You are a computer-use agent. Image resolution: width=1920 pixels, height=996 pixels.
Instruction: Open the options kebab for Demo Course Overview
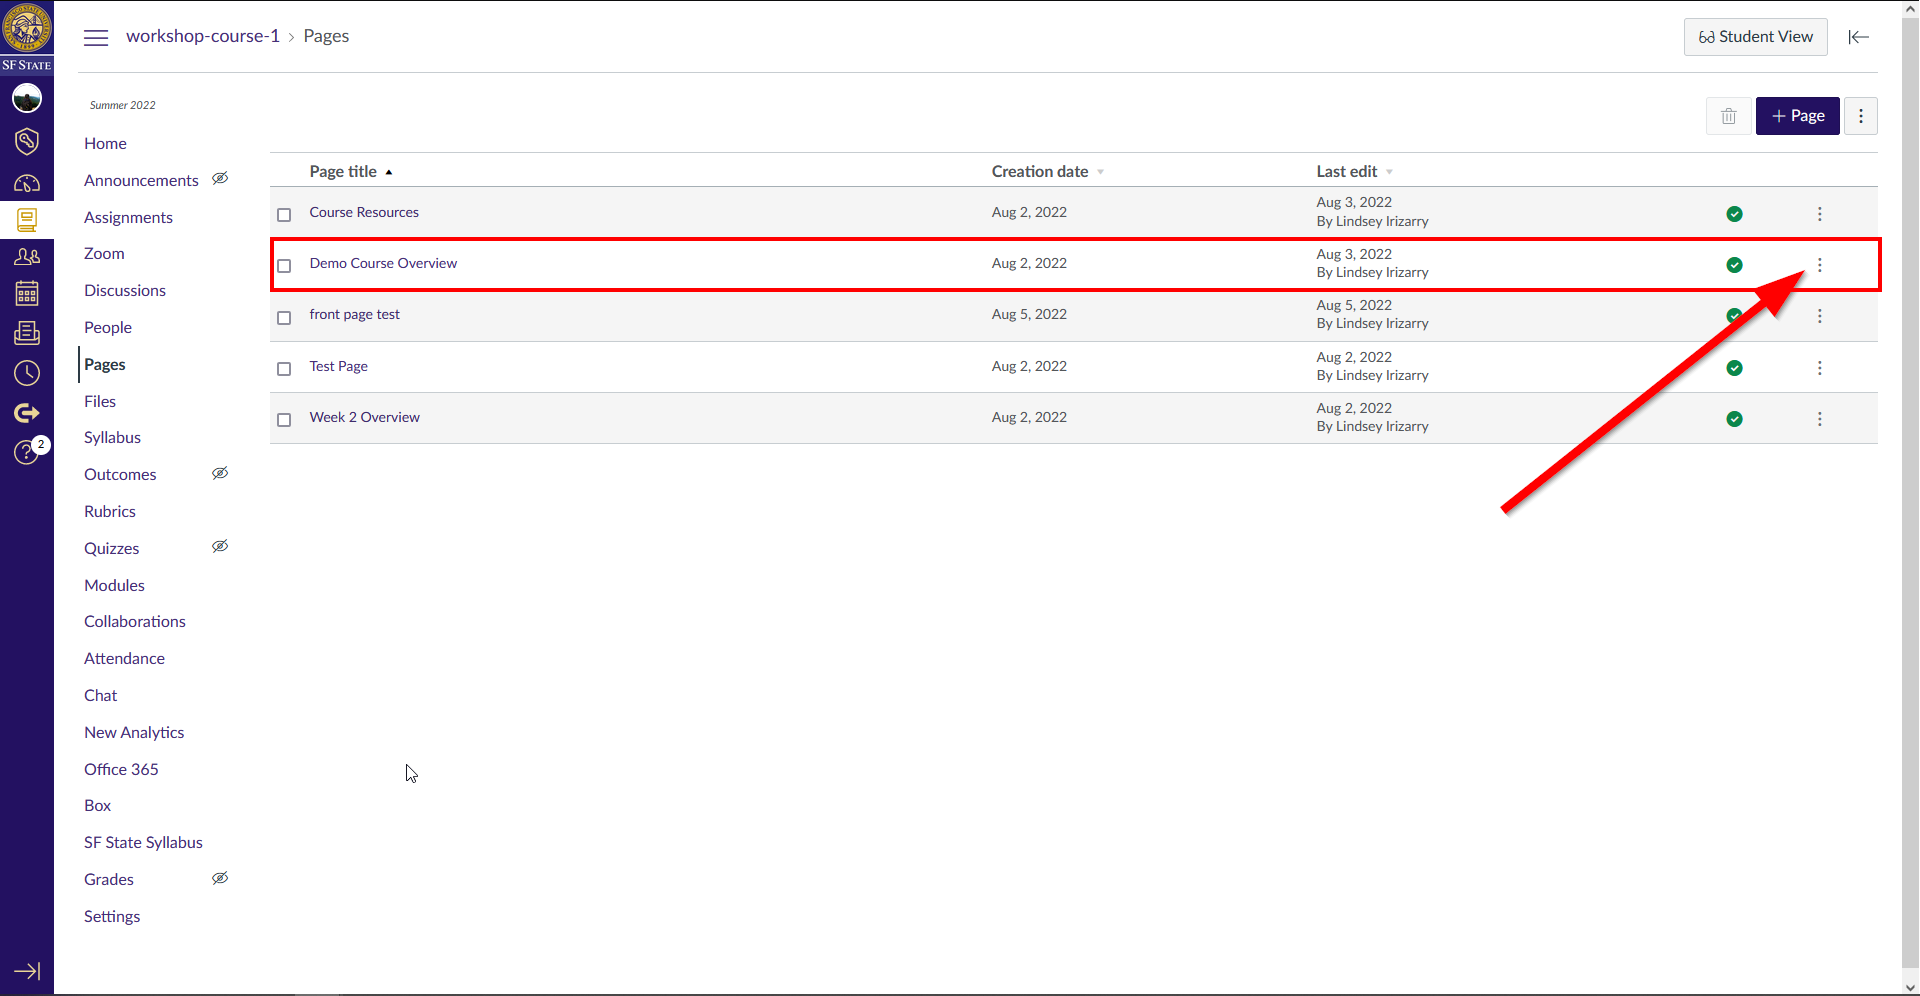coord(1820,265)
